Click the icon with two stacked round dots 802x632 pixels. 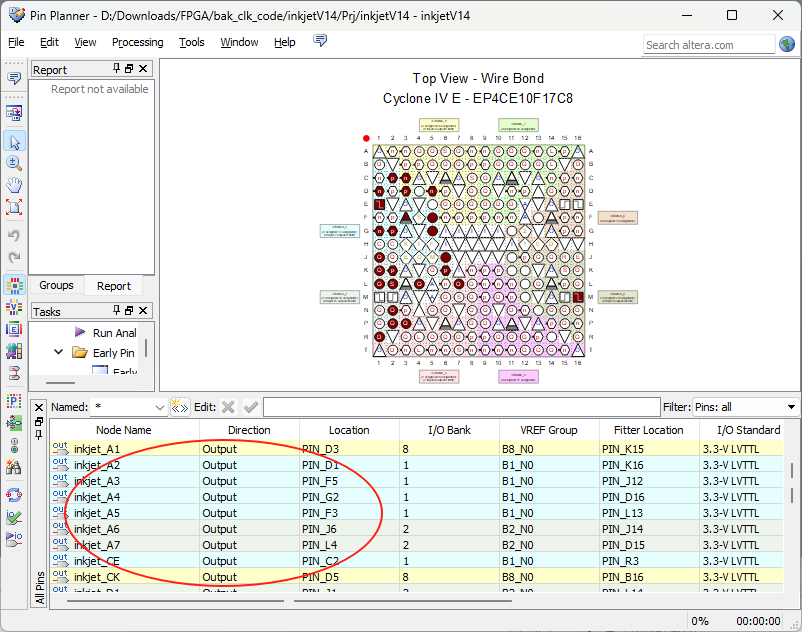[14, 445]
